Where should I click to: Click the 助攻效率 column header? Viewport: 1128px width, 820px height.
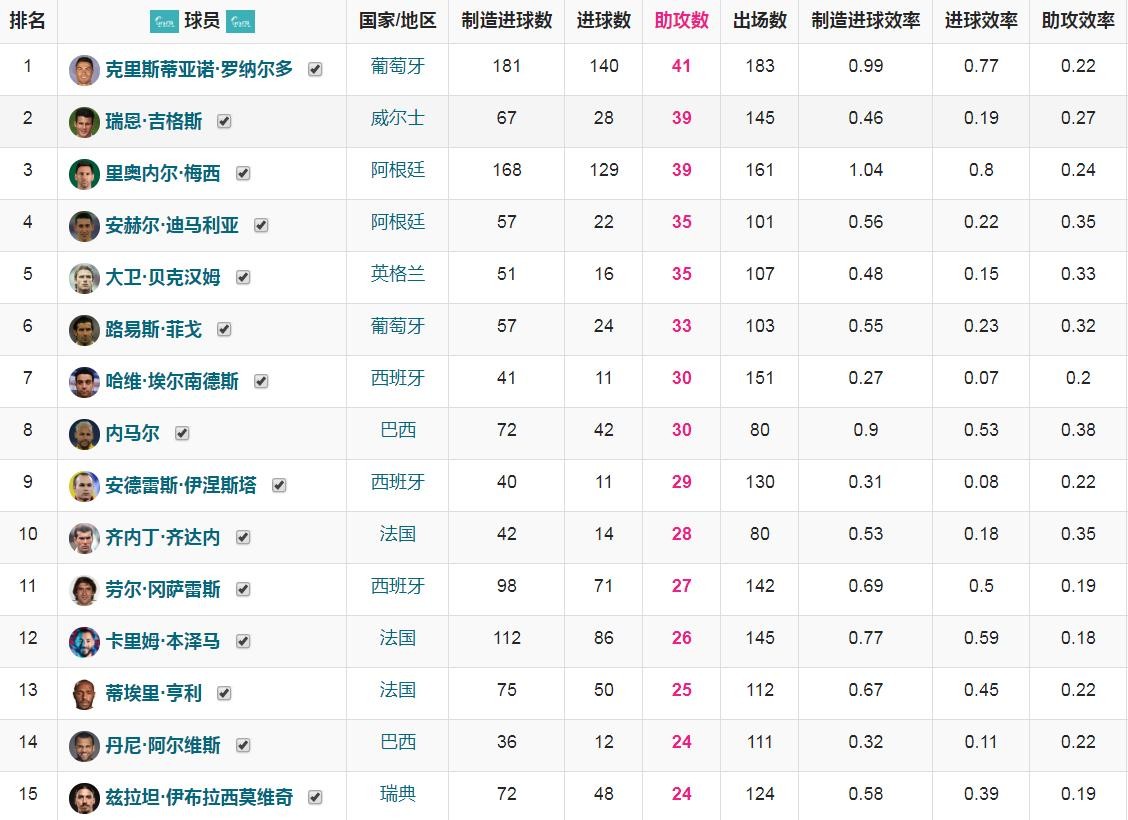(x=1077, y=21)
